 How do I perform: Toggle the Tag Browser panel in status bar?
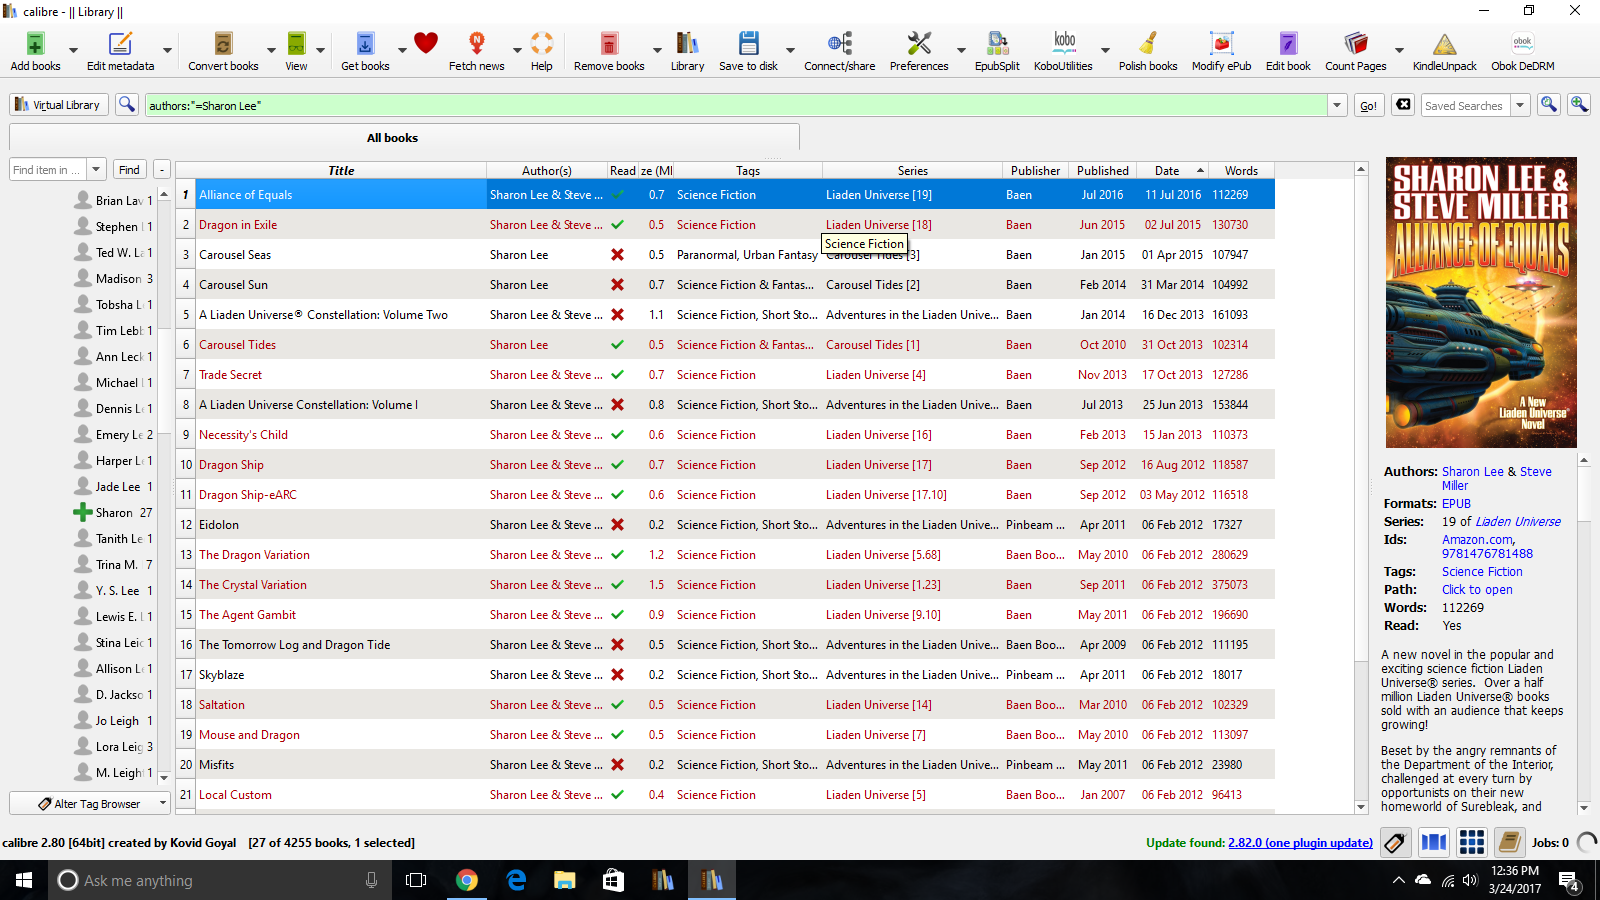pos(1396,843)
